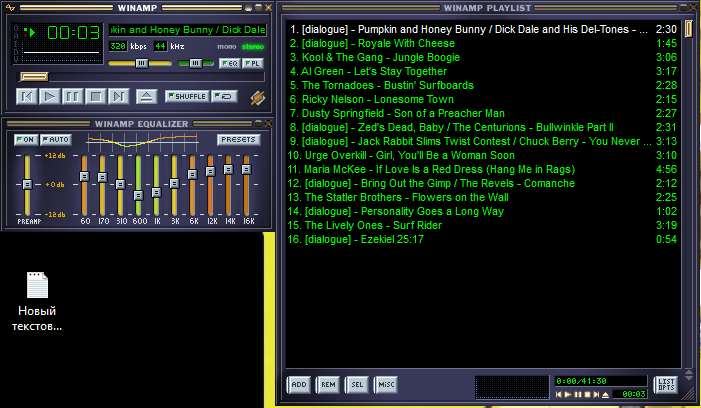Click the playlist vertical scrollbar handle
This screenshot has height=408, width=701.
688,29
